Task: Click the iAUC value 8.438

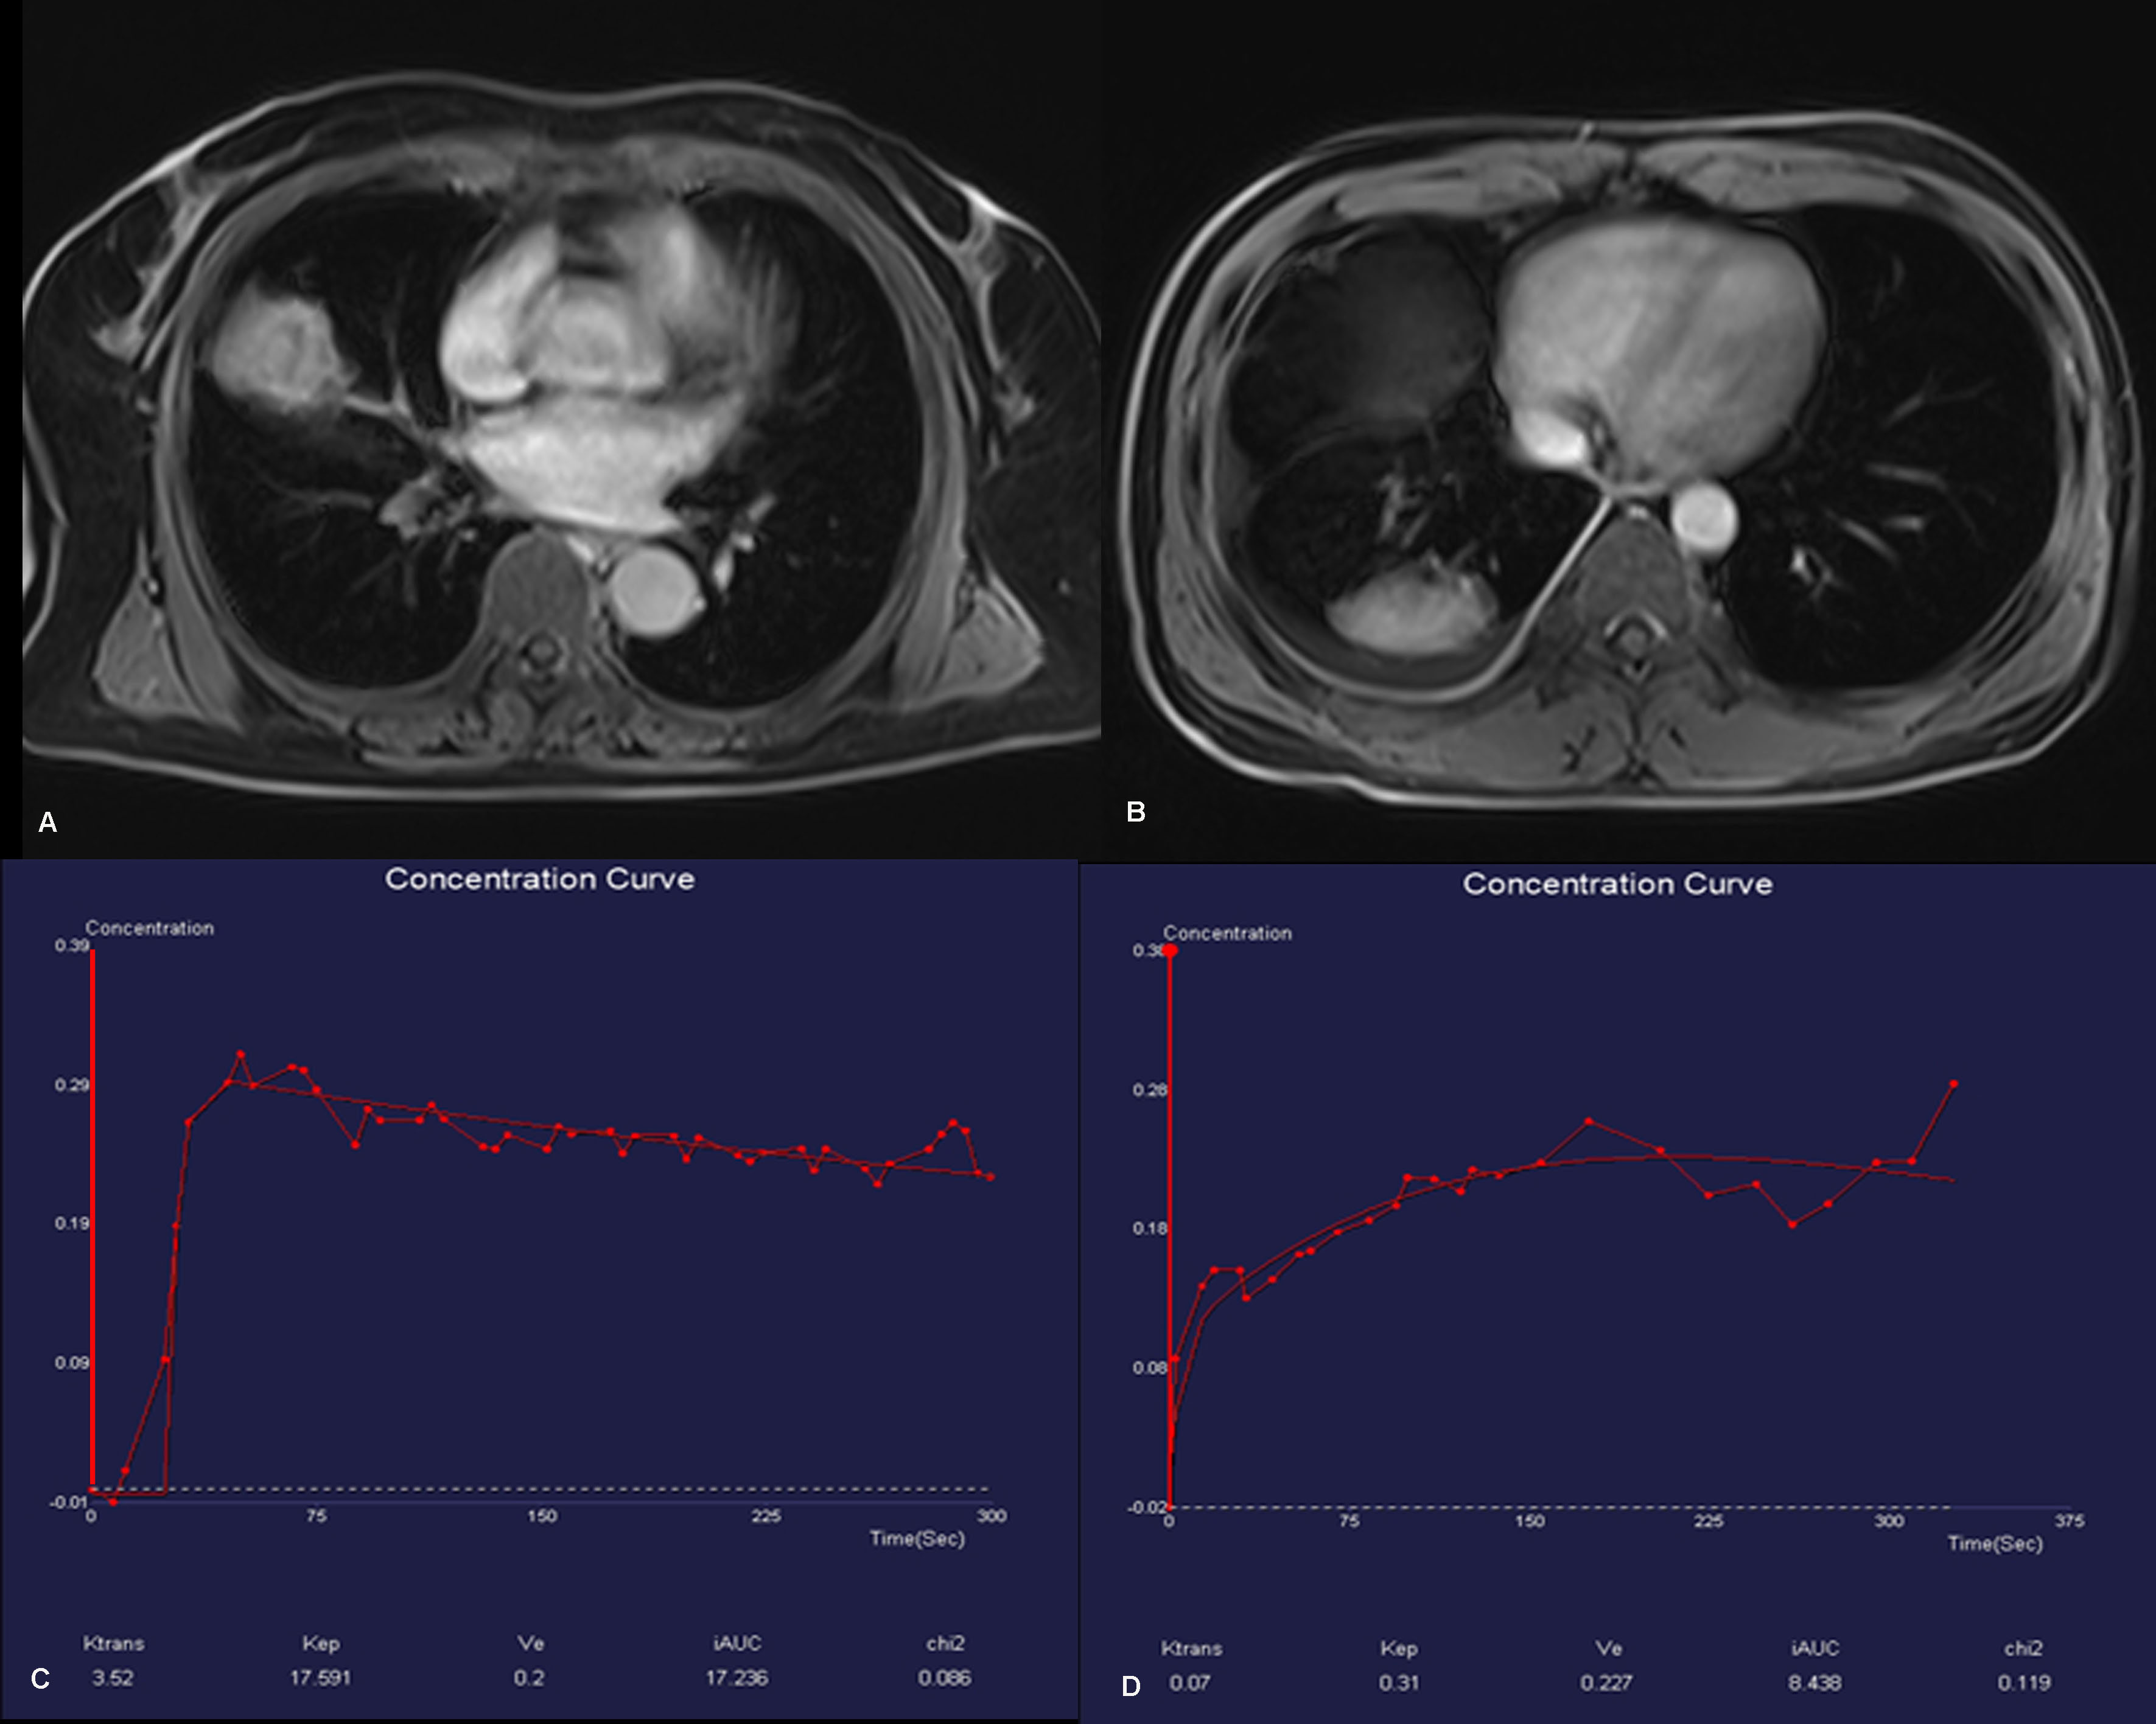Action: 1814,1683
